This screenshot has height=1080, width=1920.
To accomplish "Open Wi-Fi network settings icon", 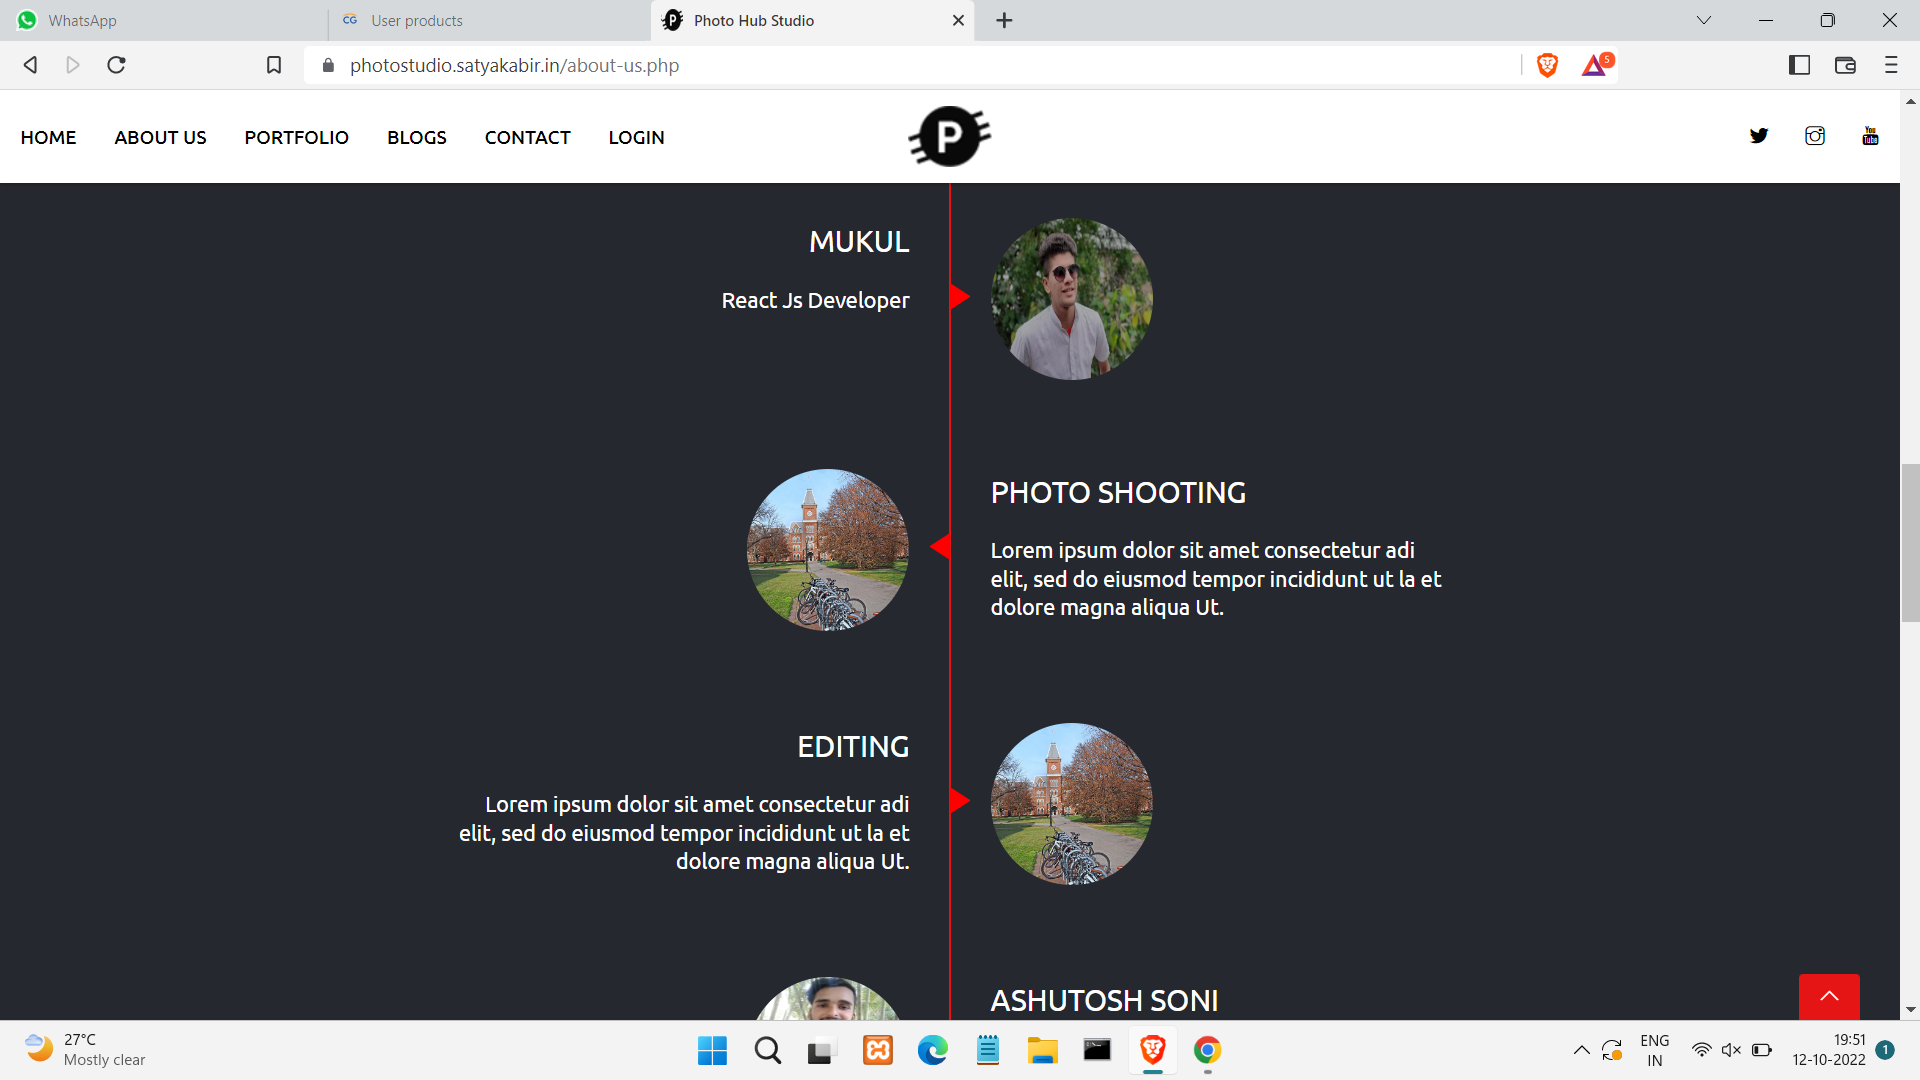I will coord(1701,1050).
